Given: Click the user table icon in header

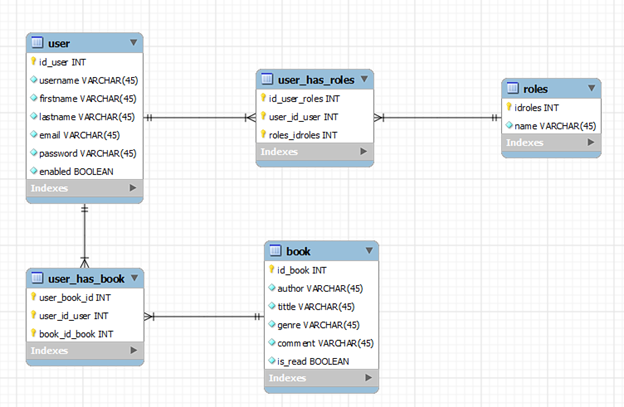Looking at the screenshot, I should click(x=37, y=43).
